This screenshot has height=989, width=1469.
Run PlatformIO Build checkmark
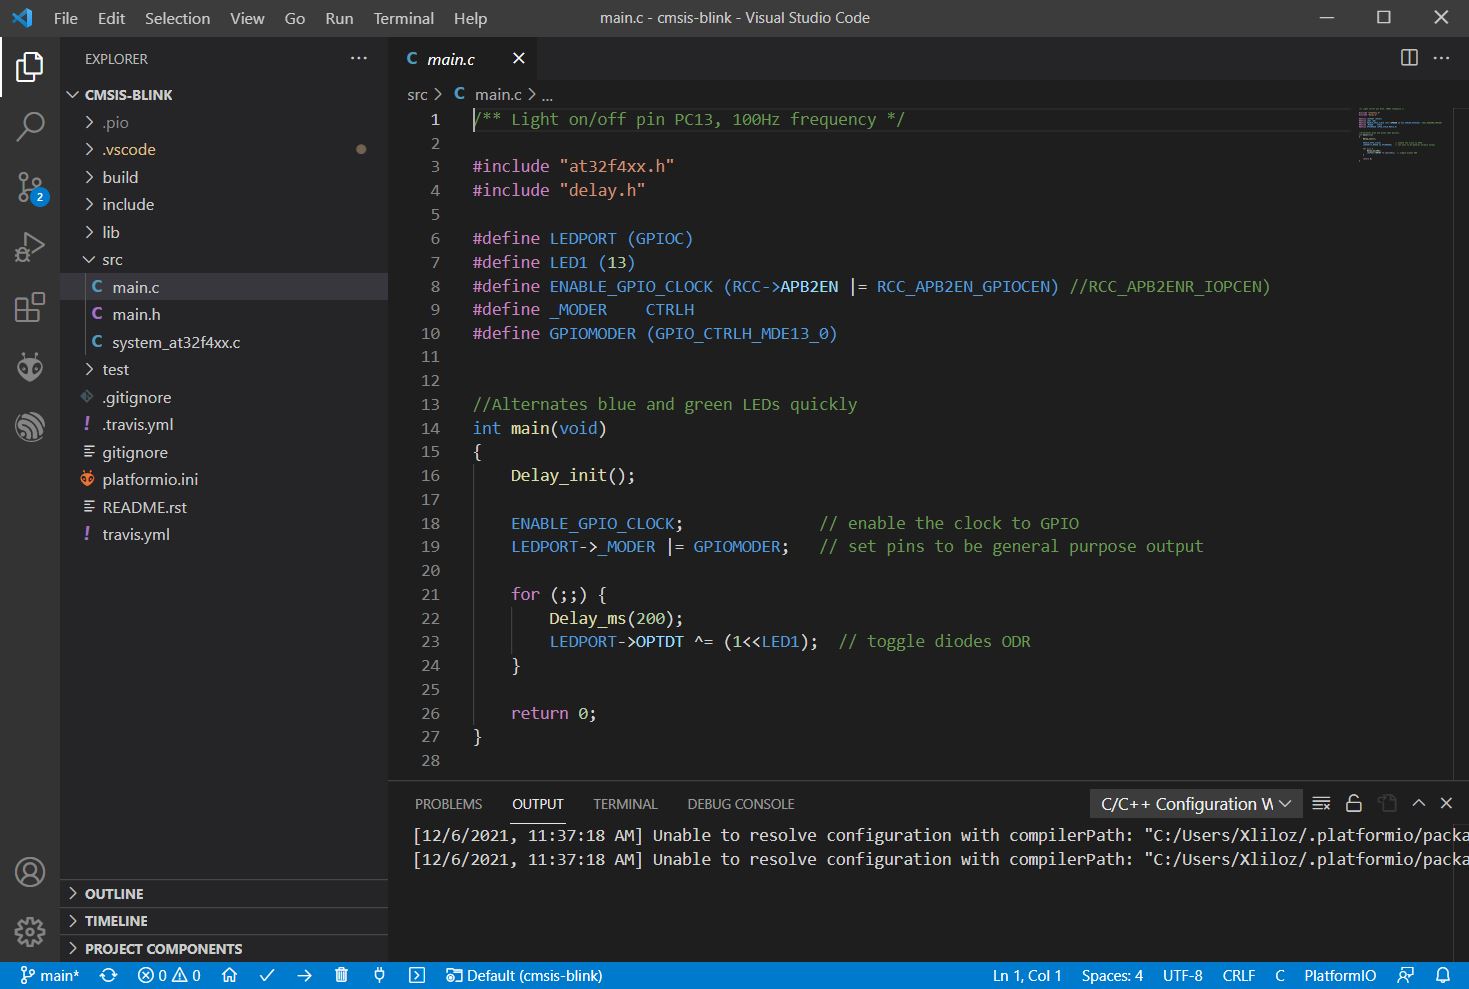click(267, 975)
